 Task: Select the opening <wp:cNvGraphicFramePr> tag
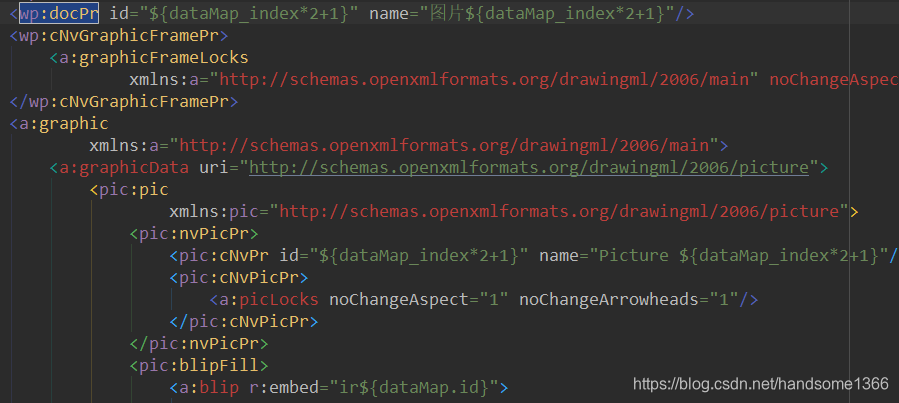click(119, 36)
